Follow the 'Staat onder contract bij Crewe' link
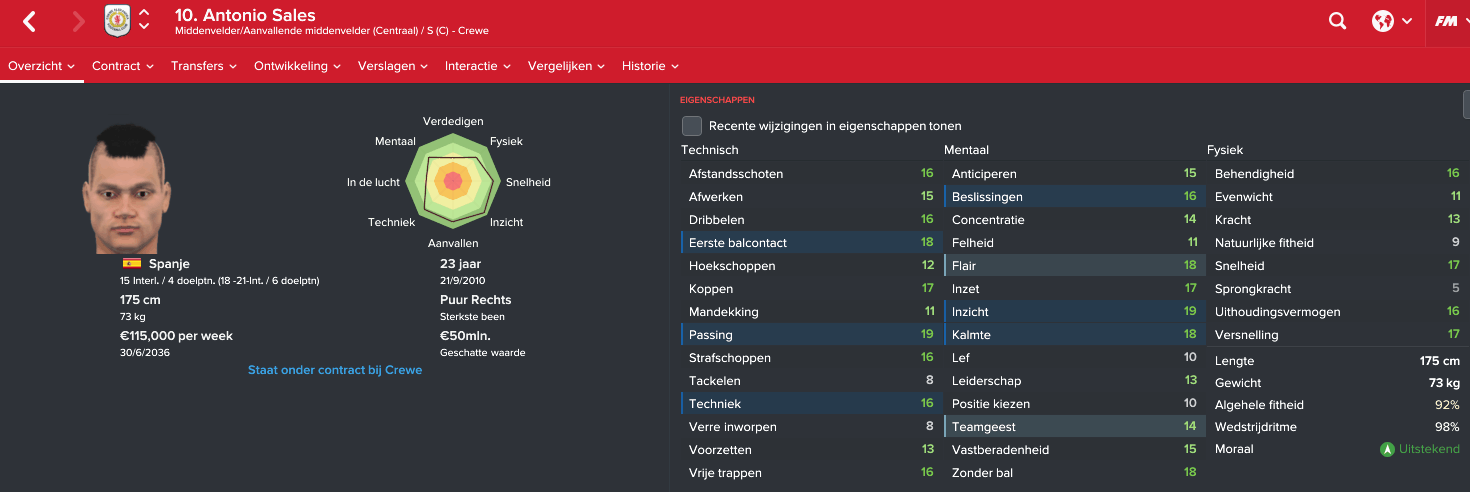The image size is (1470, 492). tap(335, 370)
